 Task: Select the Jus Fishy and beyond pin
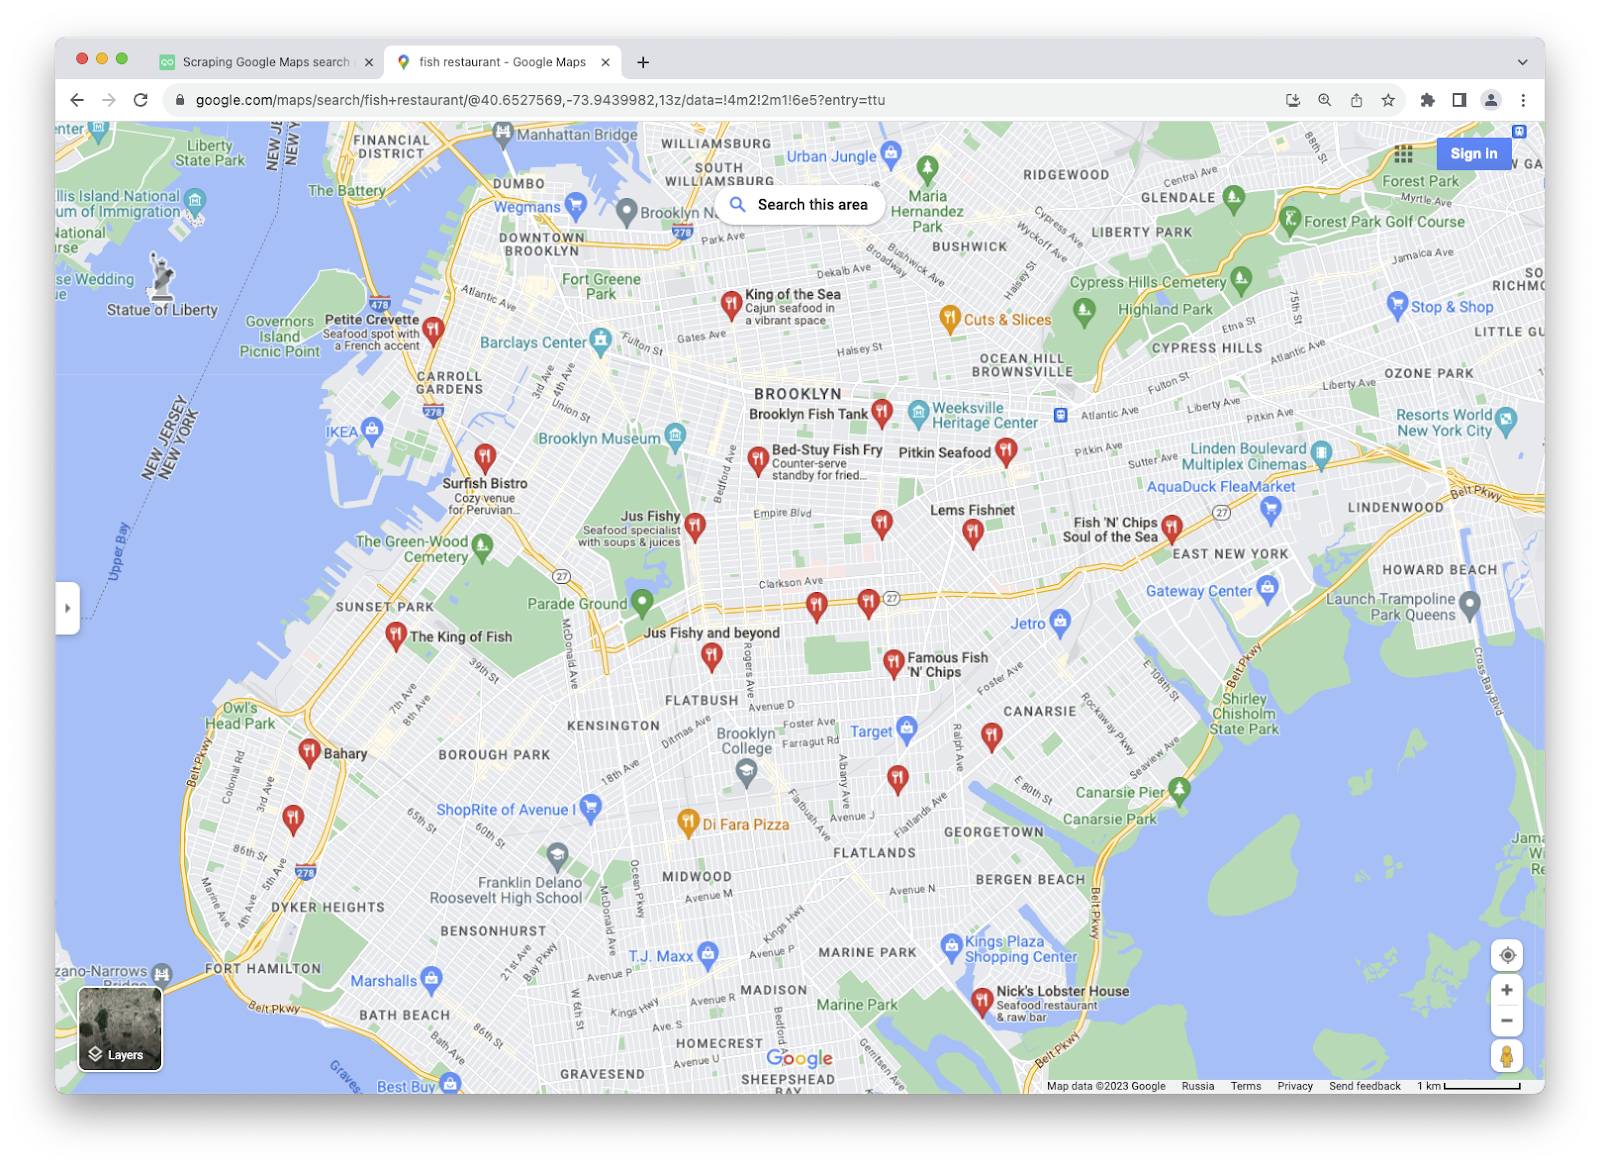711,656
